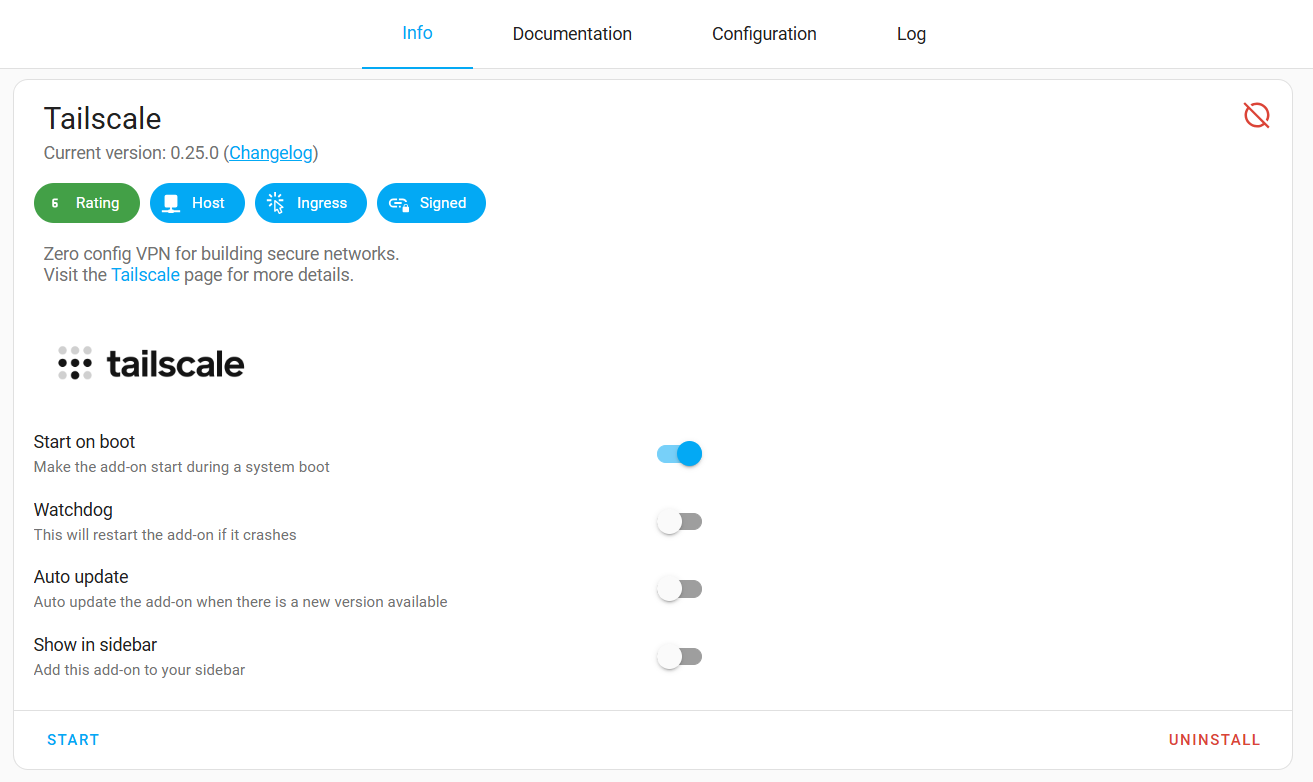Click the Start on boot label text
The image size is (1313, 782).
coord(84,442)
